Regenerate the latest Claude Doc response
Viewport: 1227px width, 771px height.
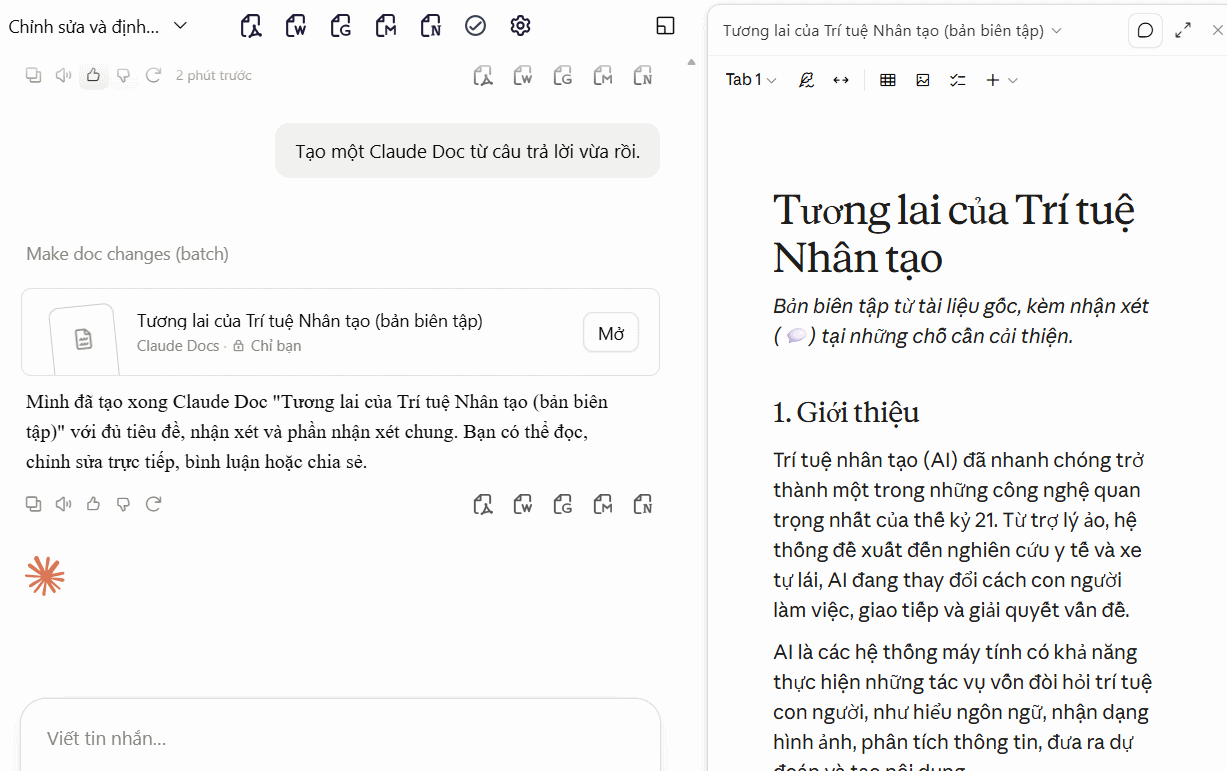click(154, 504)
